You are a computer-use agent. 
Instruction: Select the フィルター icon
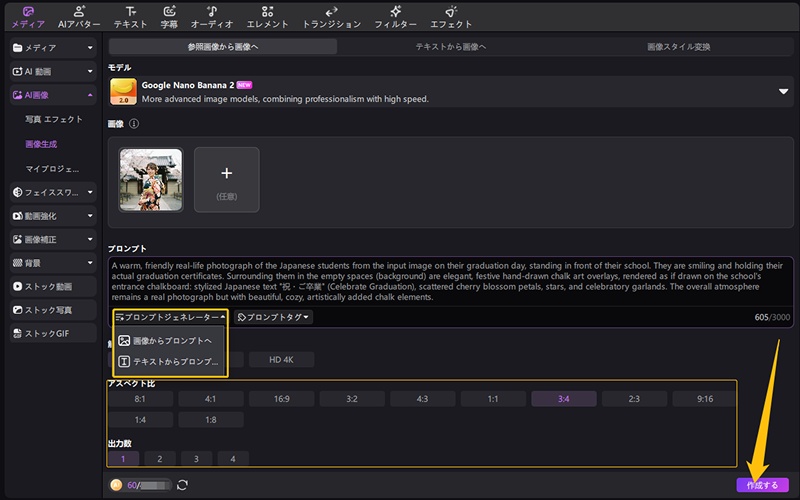(396, 15)
